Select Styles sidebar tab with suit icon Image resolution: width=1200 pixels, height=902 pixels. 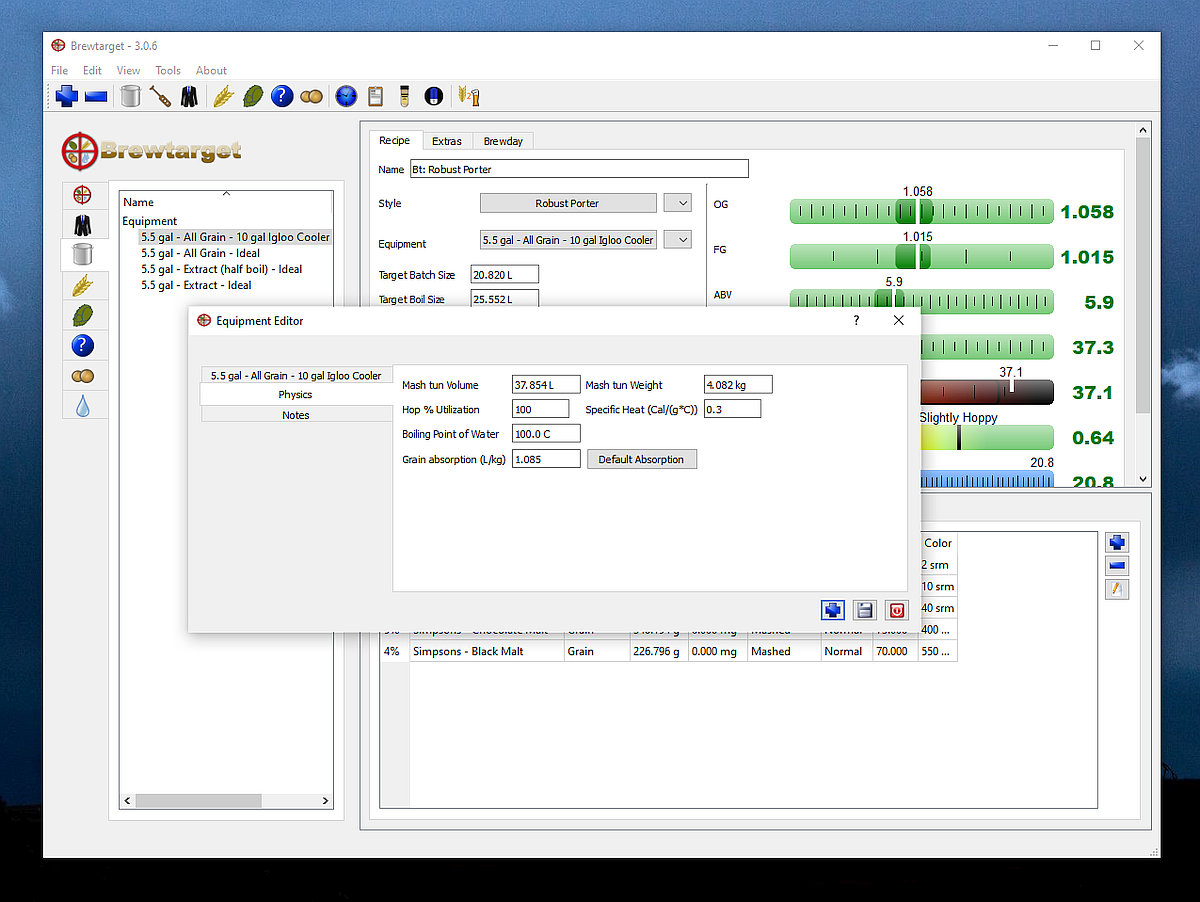click(83, 224)
